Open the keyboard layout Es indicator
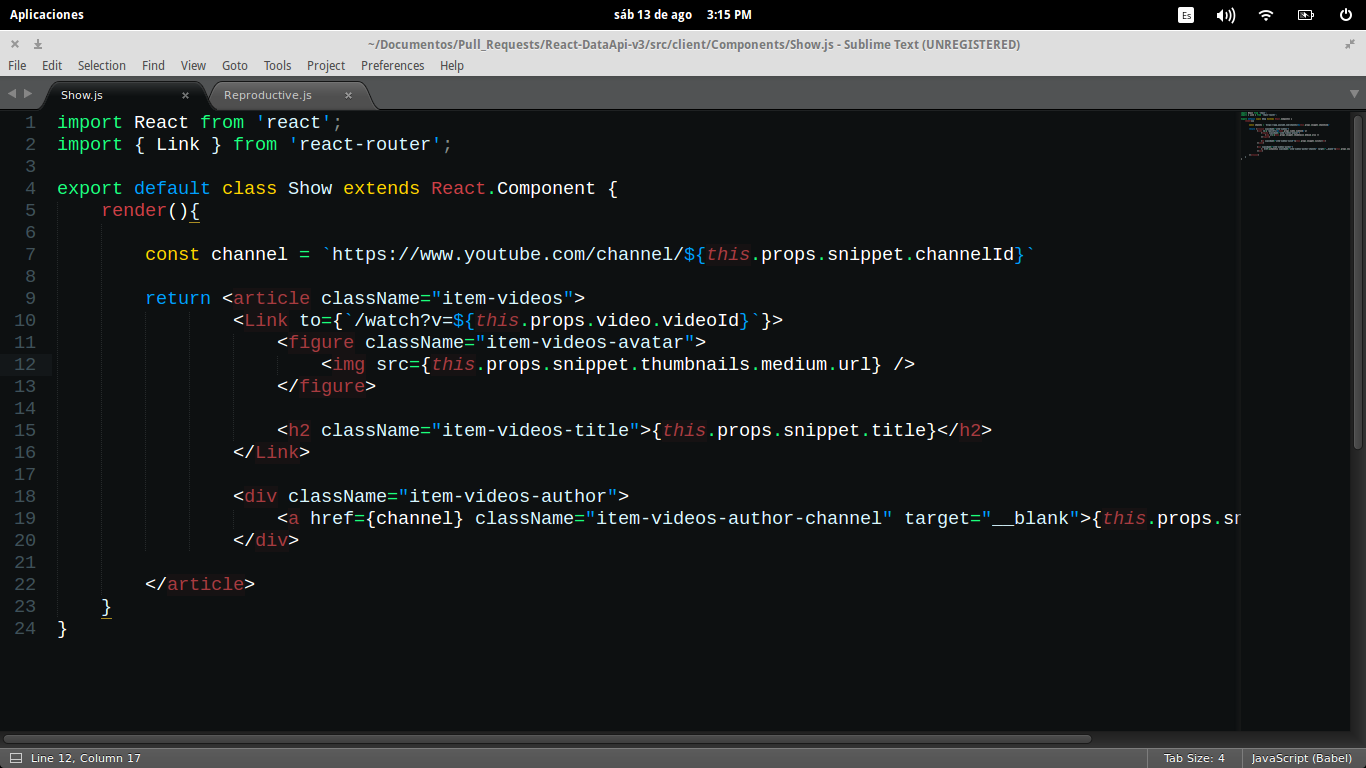Image resolution: width=1366 pixels, height=768 pixels. [1186, 14]
